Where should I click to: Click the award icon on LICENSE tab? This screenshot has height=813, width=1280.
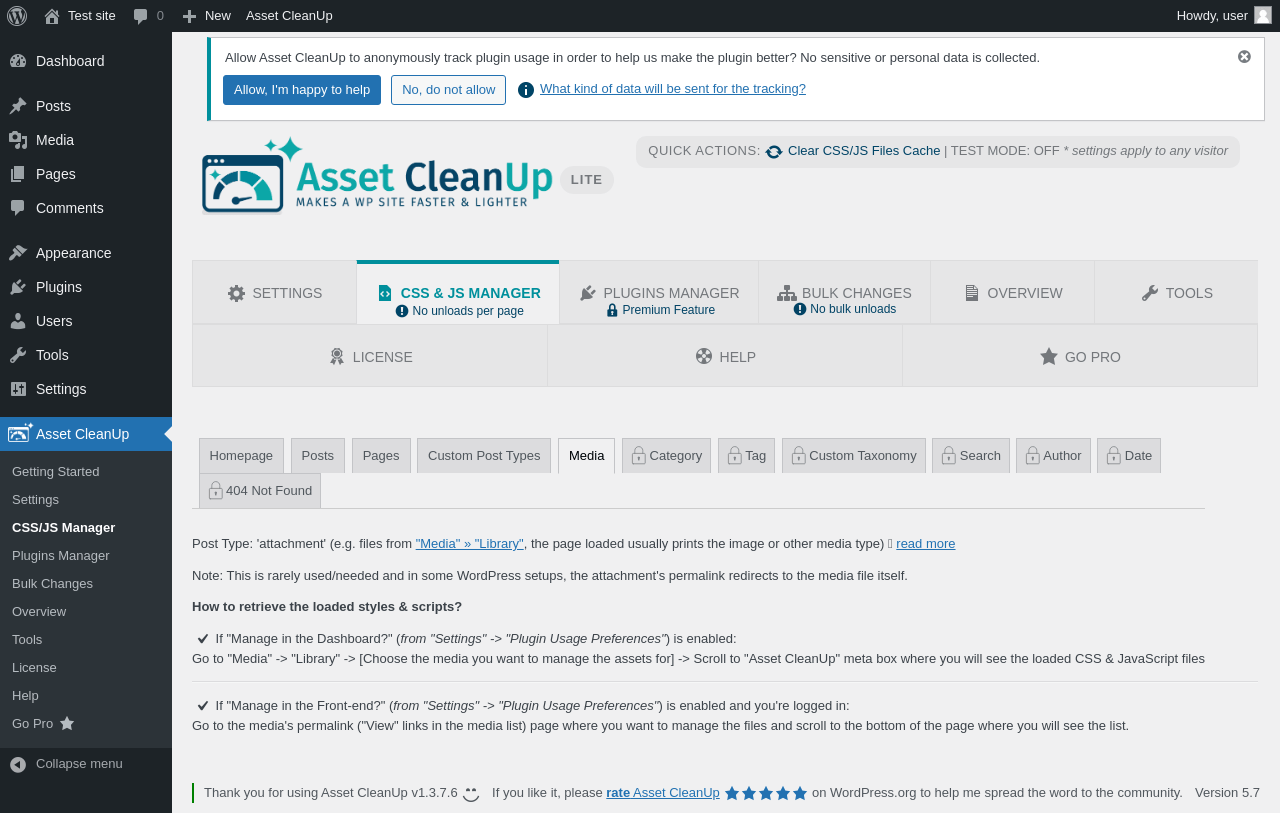coord(337,356)
